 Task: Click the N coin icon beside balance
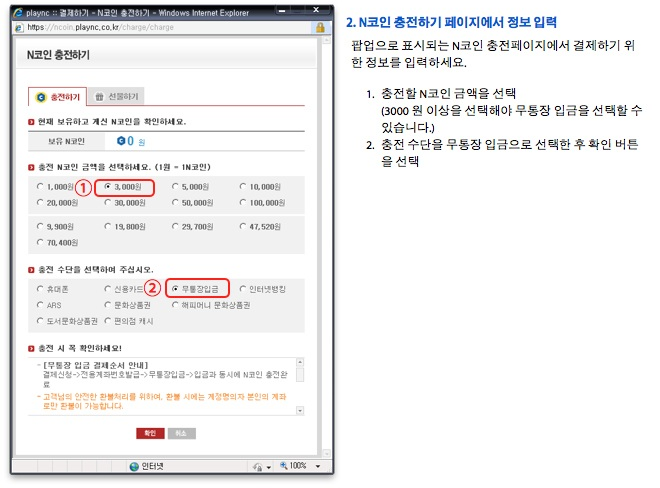pos(121,141)
